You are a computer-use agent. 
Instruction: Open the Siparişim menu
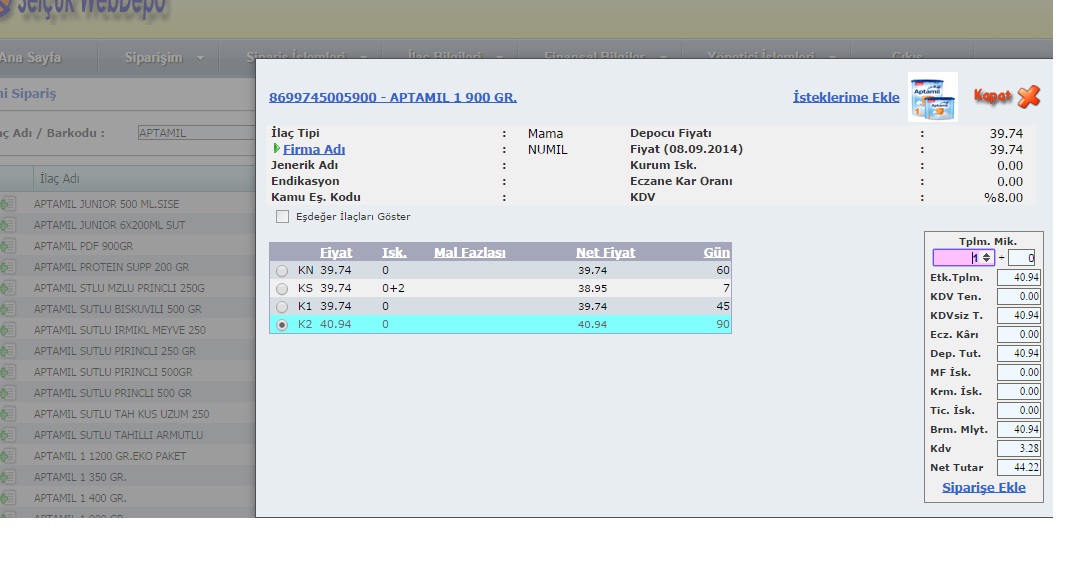pos(154,58)
